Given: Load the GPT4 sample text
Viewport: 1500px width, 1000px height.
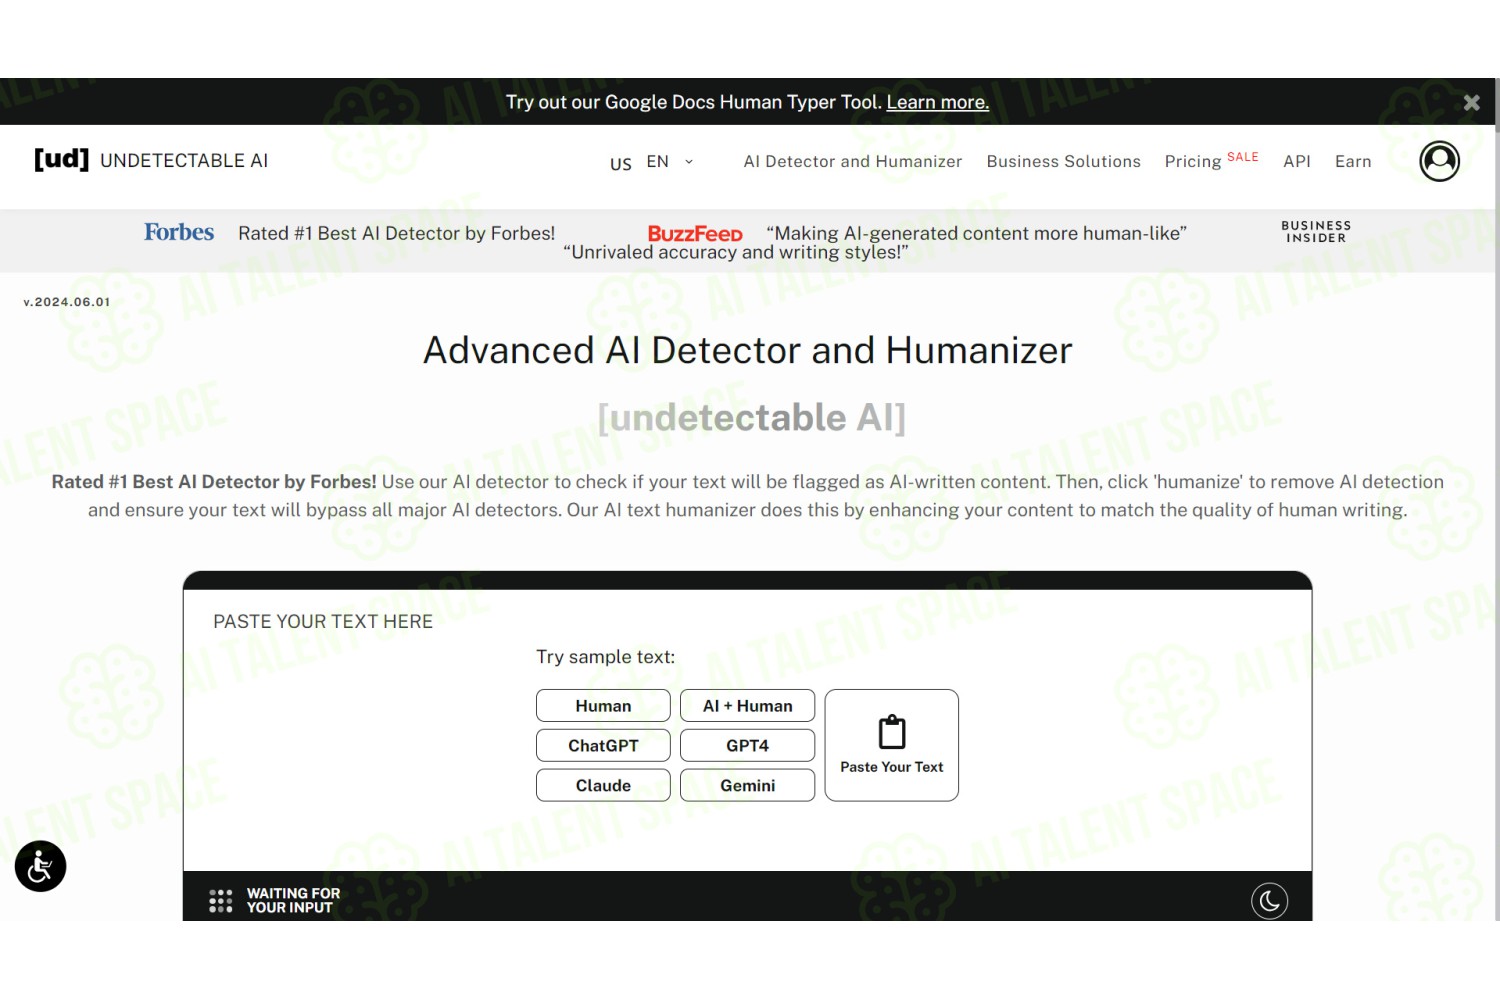Looking at the screenshot, I should pyautogui.click(x=747, y=745).
